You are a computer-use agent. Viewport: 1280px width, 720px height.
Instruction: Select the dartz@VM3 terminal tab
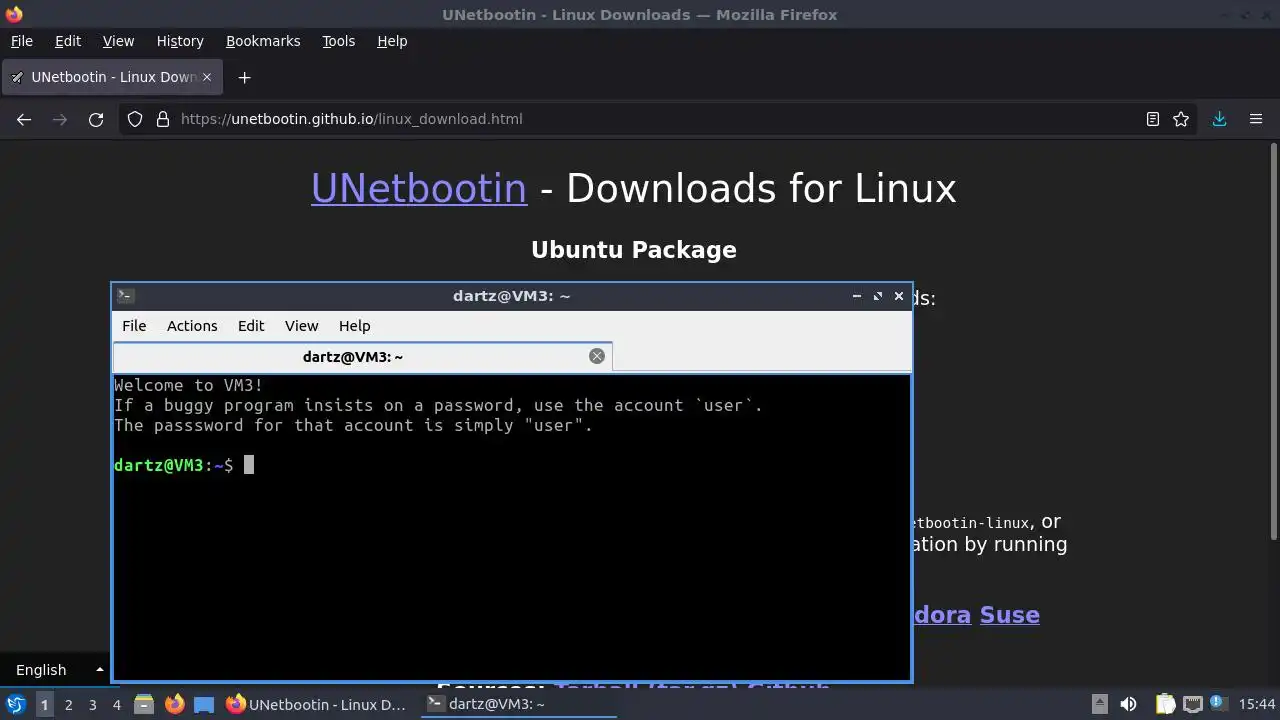point(363,356)
